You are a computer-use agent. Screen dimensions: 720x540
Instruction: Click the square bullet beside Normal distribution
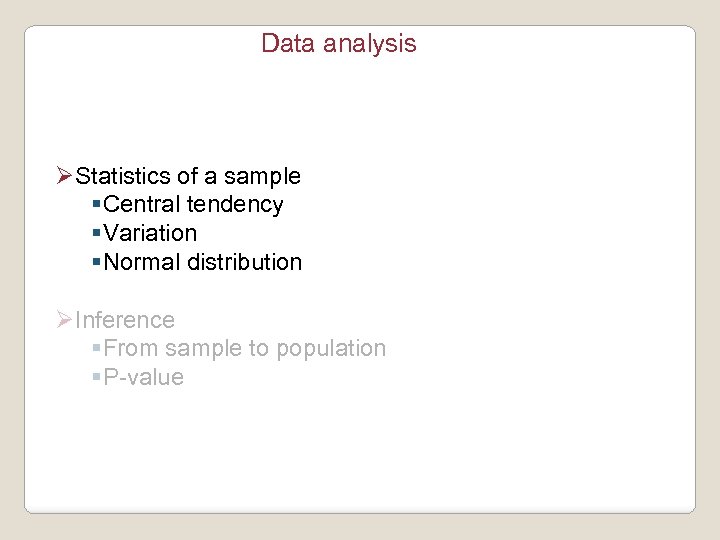coord(96,262)
